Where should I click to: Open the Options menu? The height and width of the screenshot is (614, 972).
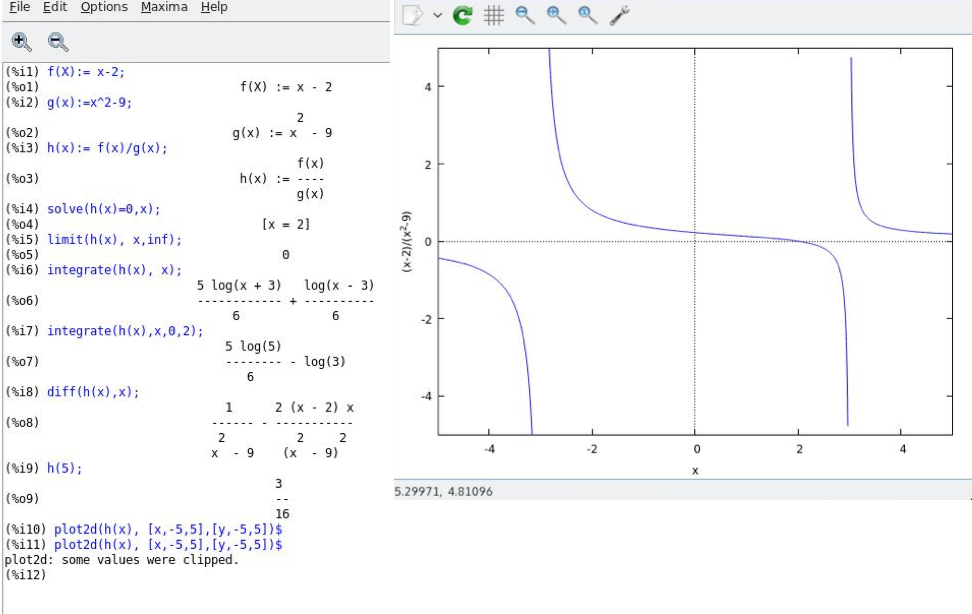104,7
